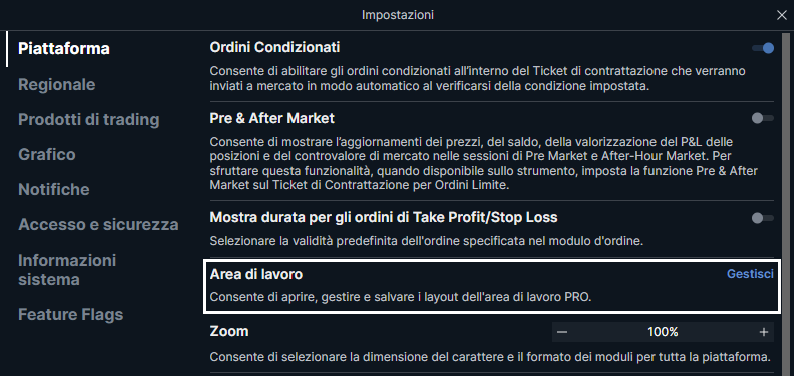Click the Zoom setting title
Image resolution: width=794 pixels, height=378 pixels.
pyautogui.click(x=229, y=332)
